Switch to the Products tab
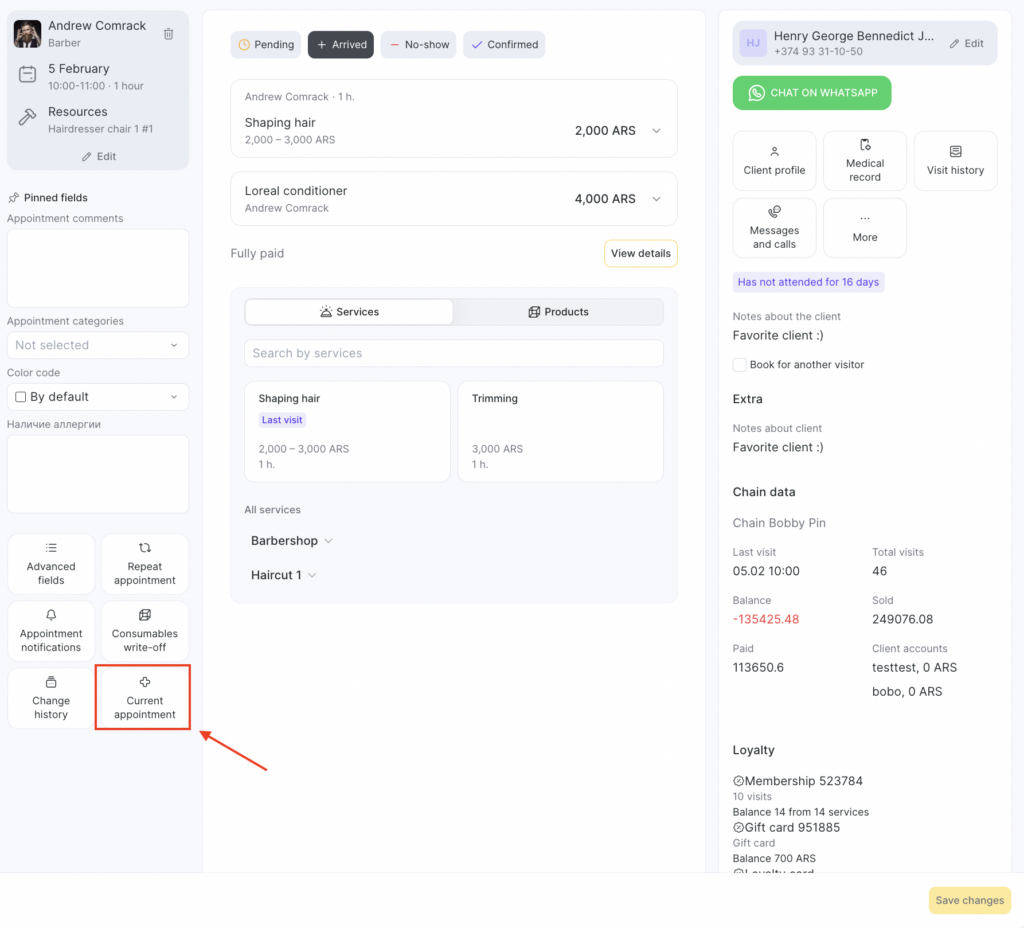1024x928 pixels. coord(558,312)
